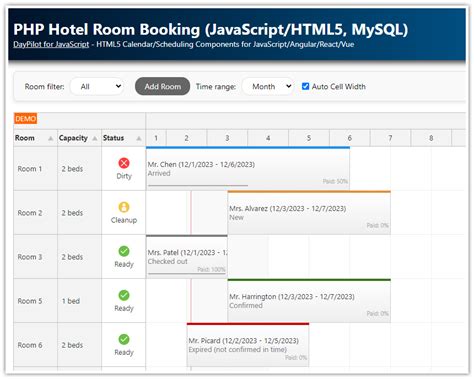Click the 'Room filter:' label
This screenshot has width=474, height=379.
pos(44,87)
